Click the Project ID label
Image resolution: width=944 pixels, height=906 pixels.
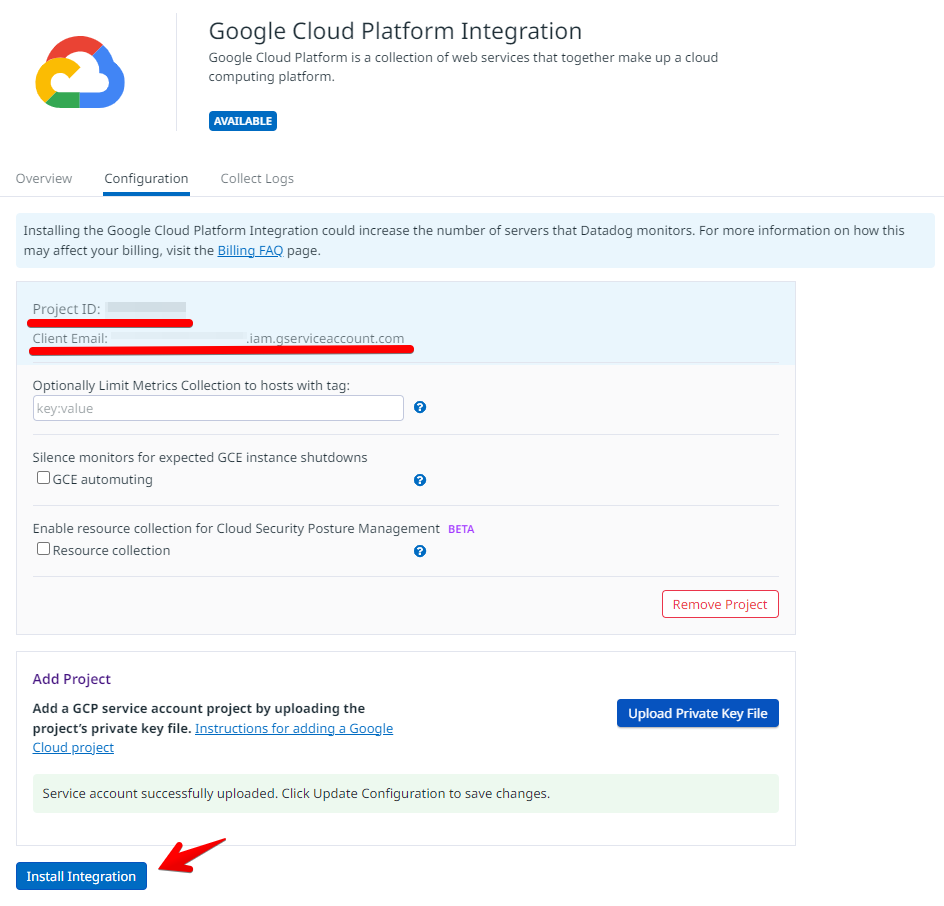click(x=66, y=309)
